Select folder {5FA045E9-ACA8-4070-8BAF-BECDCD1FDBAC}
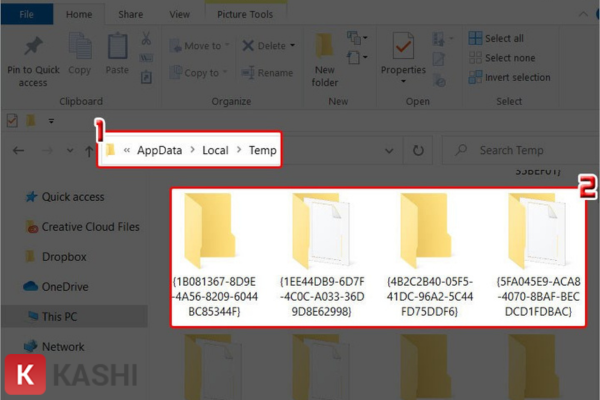This screenshot has width=600, height=400. (x=538, y=256)
